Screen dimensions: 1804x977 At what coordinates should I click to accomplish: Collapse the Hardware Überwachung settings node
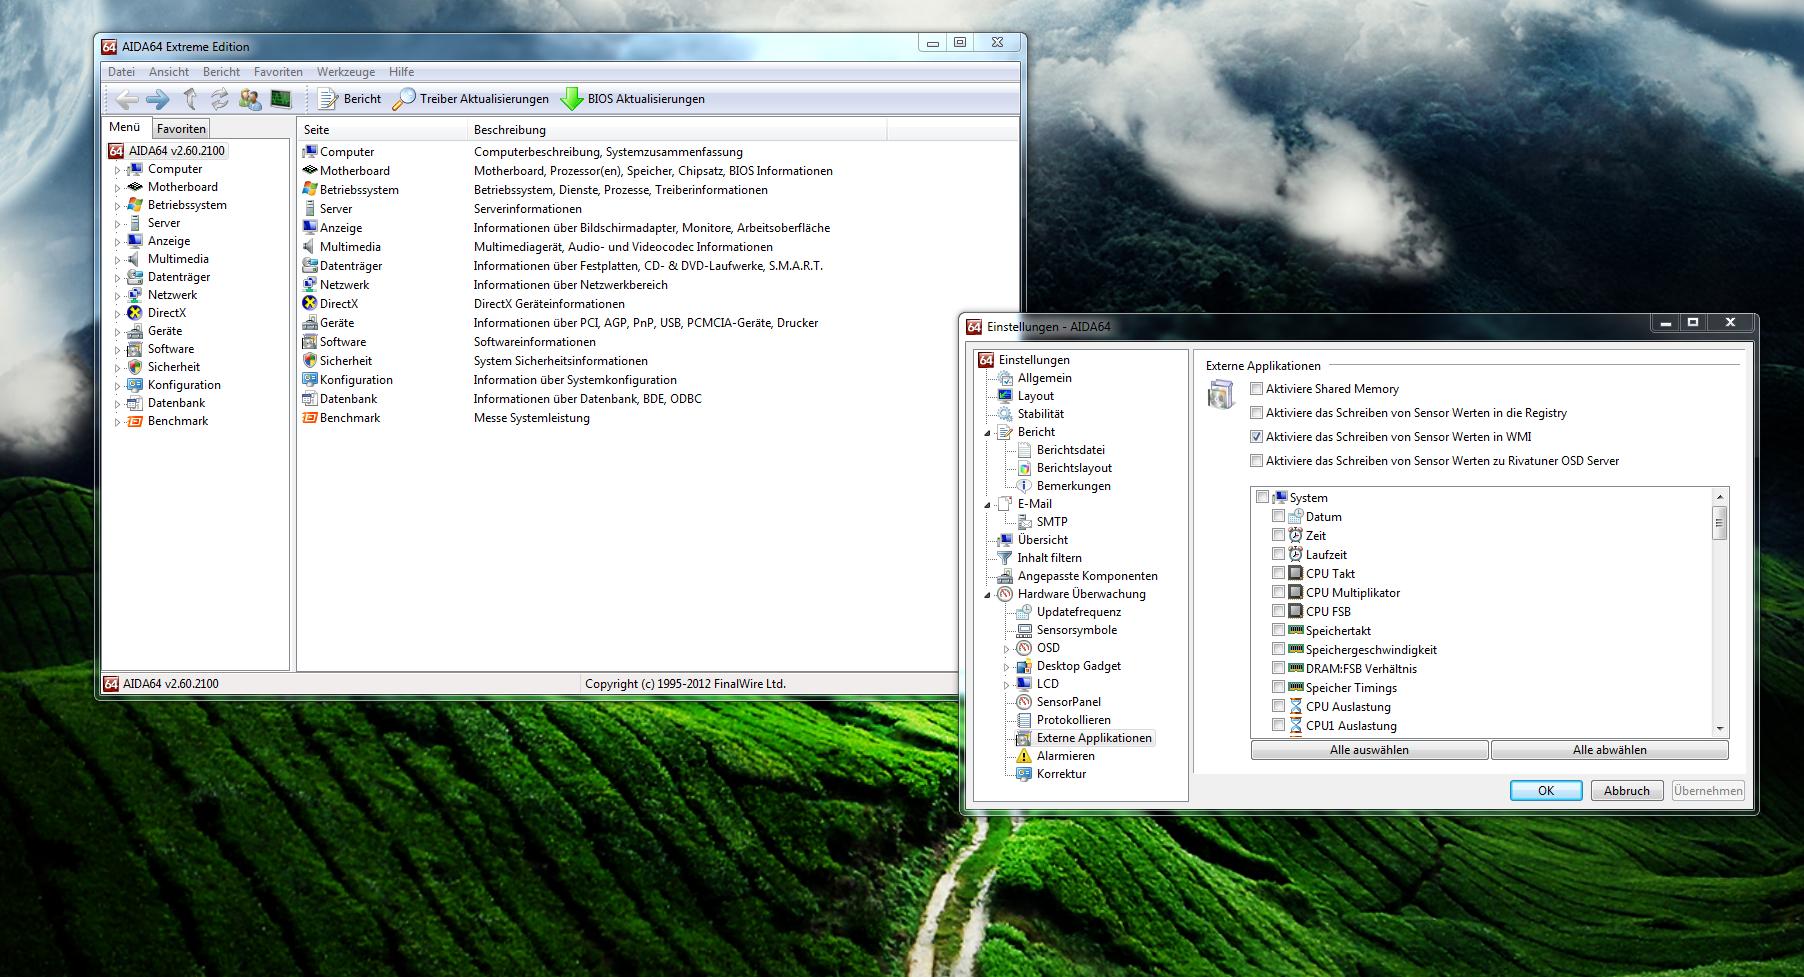tap(988, 595)
